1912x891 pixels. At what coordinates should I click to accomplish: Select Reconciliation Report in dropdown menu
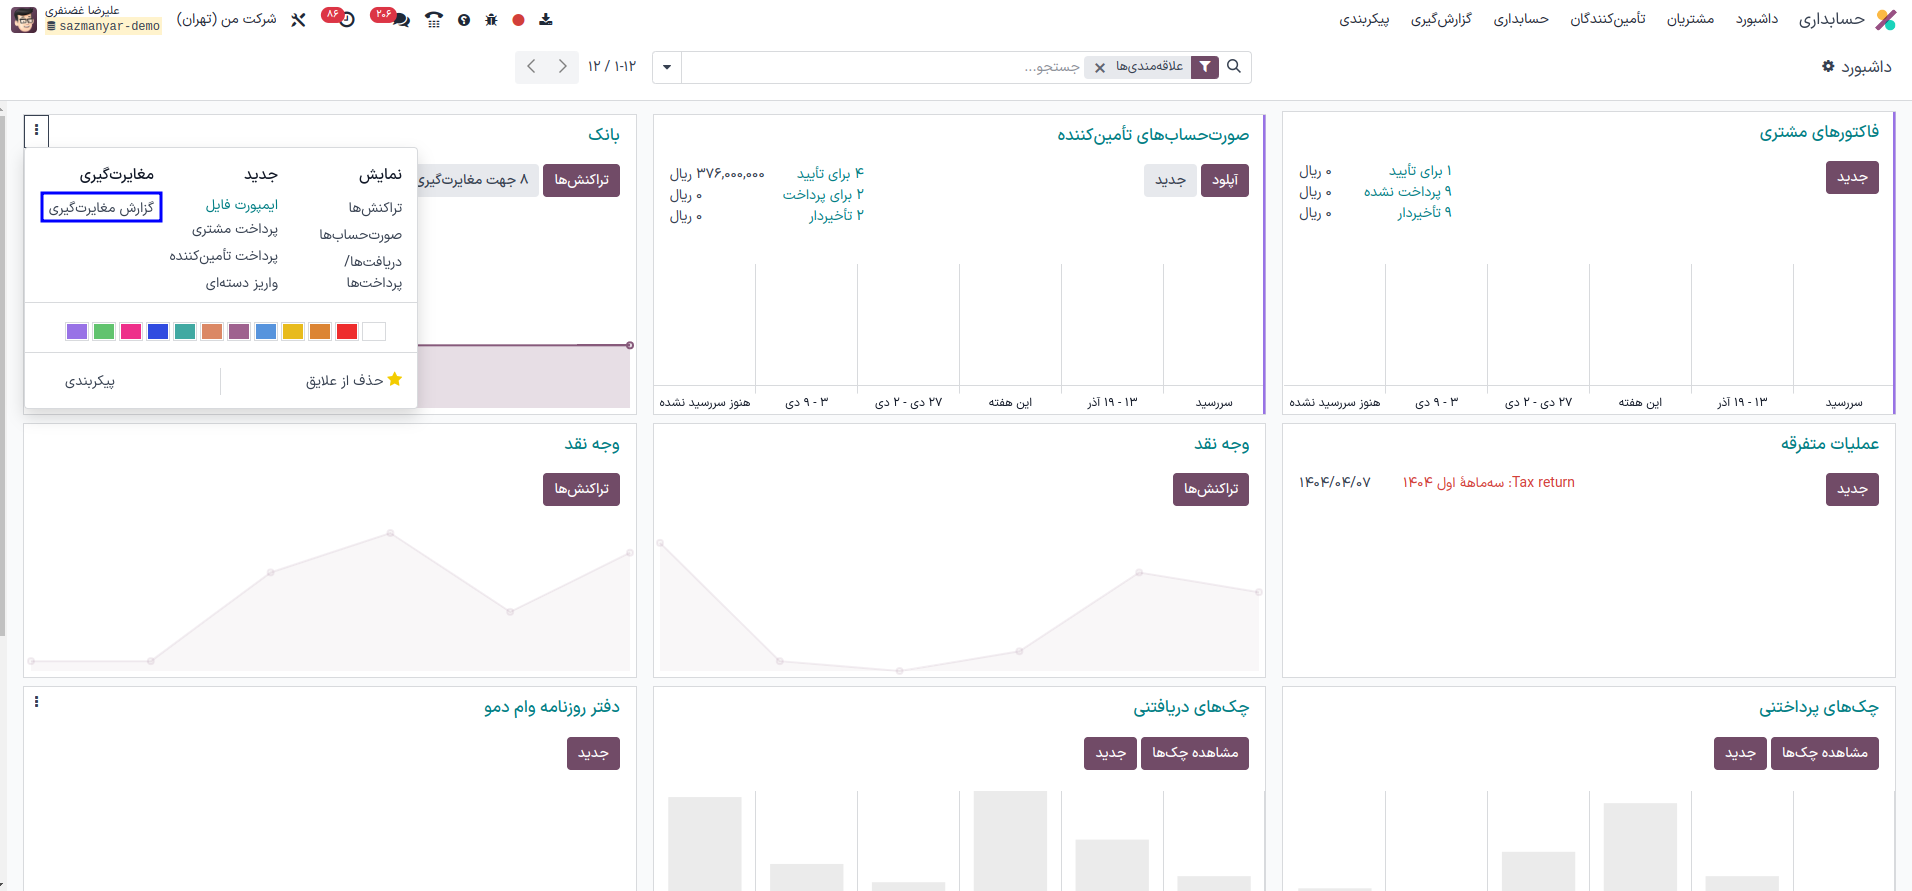pos(101,208)
